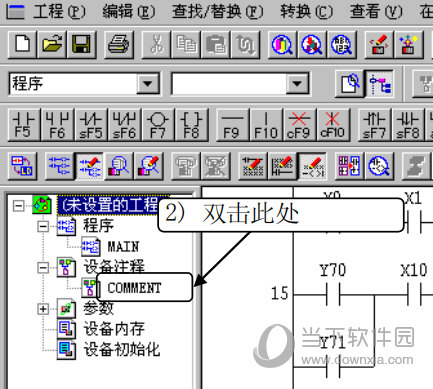Screen dimensions: 433x389
Task: Delete vertical line cF10
Action: (333, 125)
